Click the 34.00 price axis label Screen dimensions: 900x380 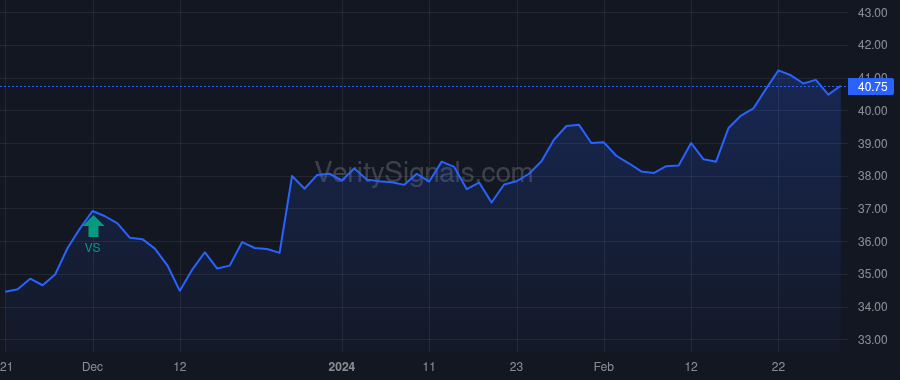pos(872,307)
